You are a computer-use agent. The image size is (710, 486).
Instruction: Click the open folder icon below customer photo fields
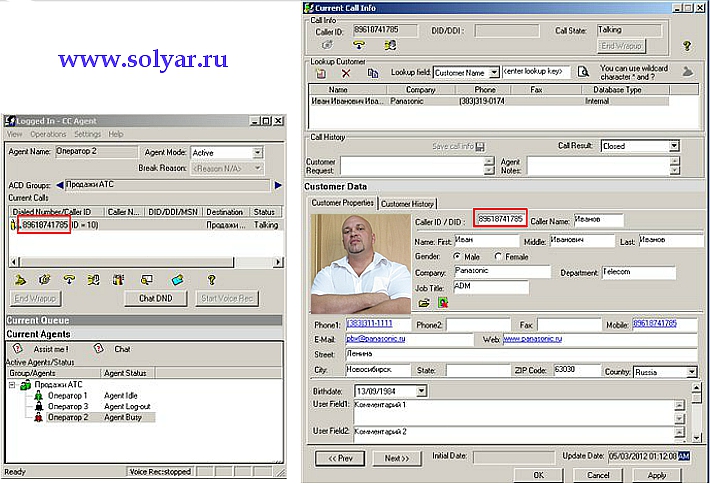coord(424,303)
